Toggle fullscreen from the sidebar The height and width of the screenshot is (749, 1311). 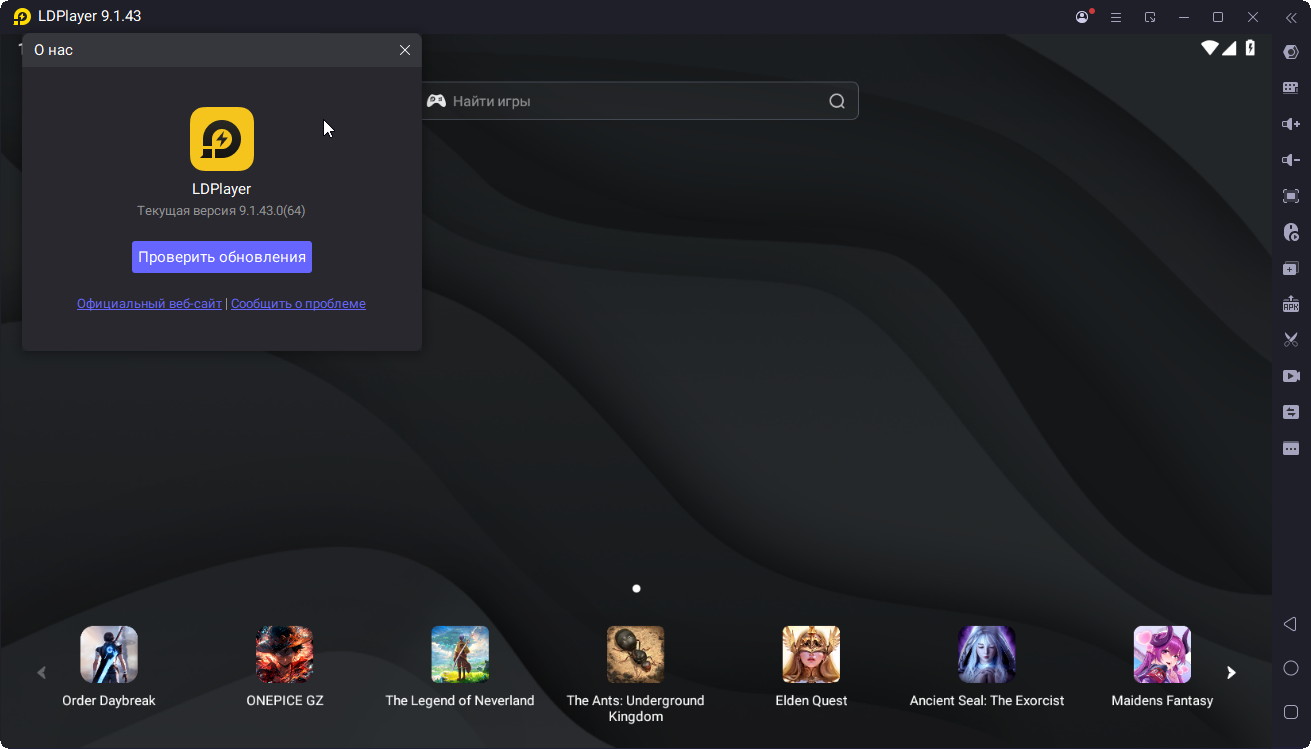point(1291,196)
